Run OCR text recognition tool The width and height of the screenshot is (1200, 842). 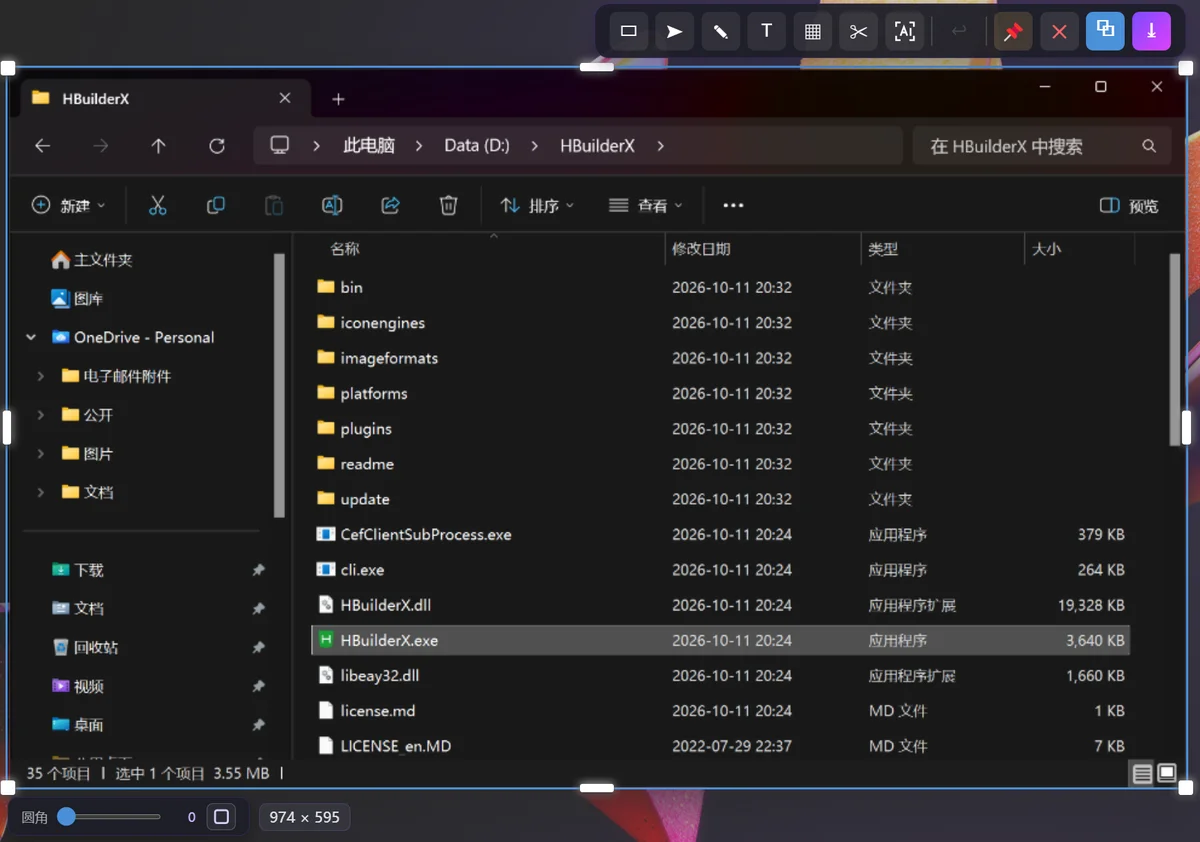(x=905, y=31)
